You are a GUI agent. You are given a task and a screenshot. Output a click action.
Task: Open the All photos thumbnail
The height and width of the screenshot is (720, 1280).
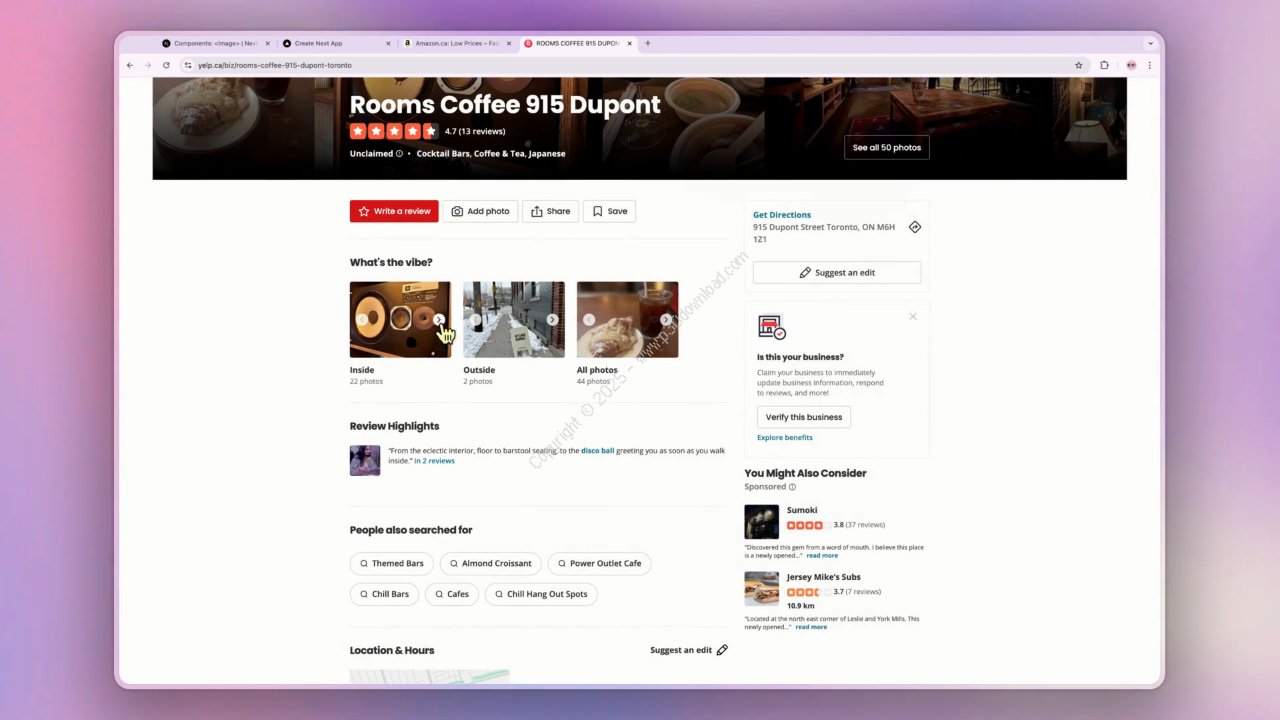coord(627,319)
